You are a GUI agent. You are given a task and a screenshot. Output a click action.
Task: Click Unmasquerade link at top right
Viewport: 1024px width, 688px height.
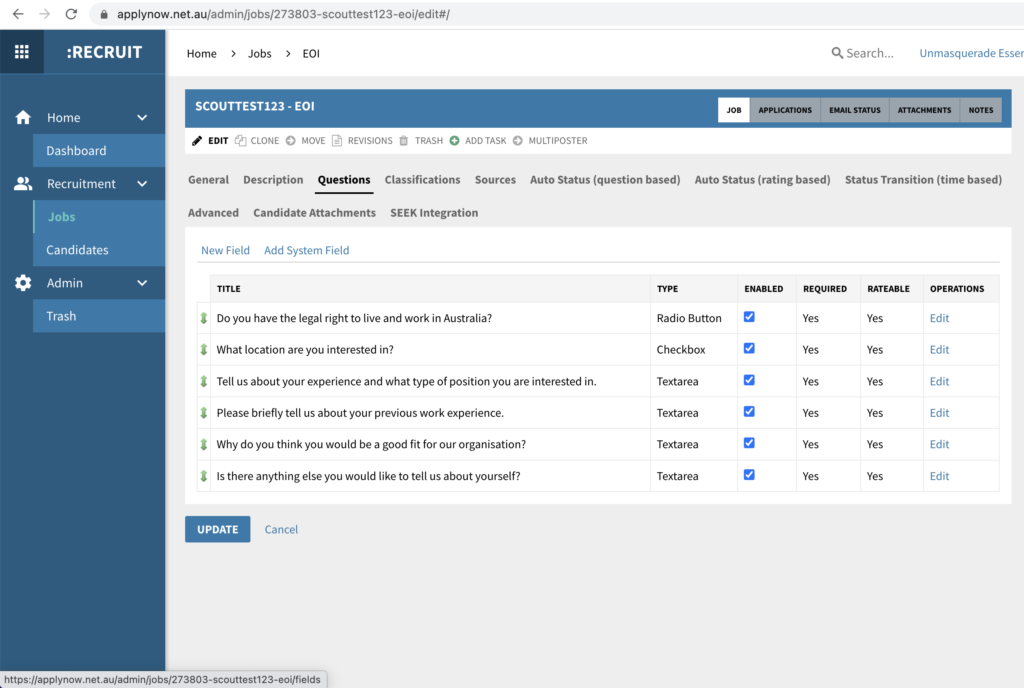click(x=971, y=53)
